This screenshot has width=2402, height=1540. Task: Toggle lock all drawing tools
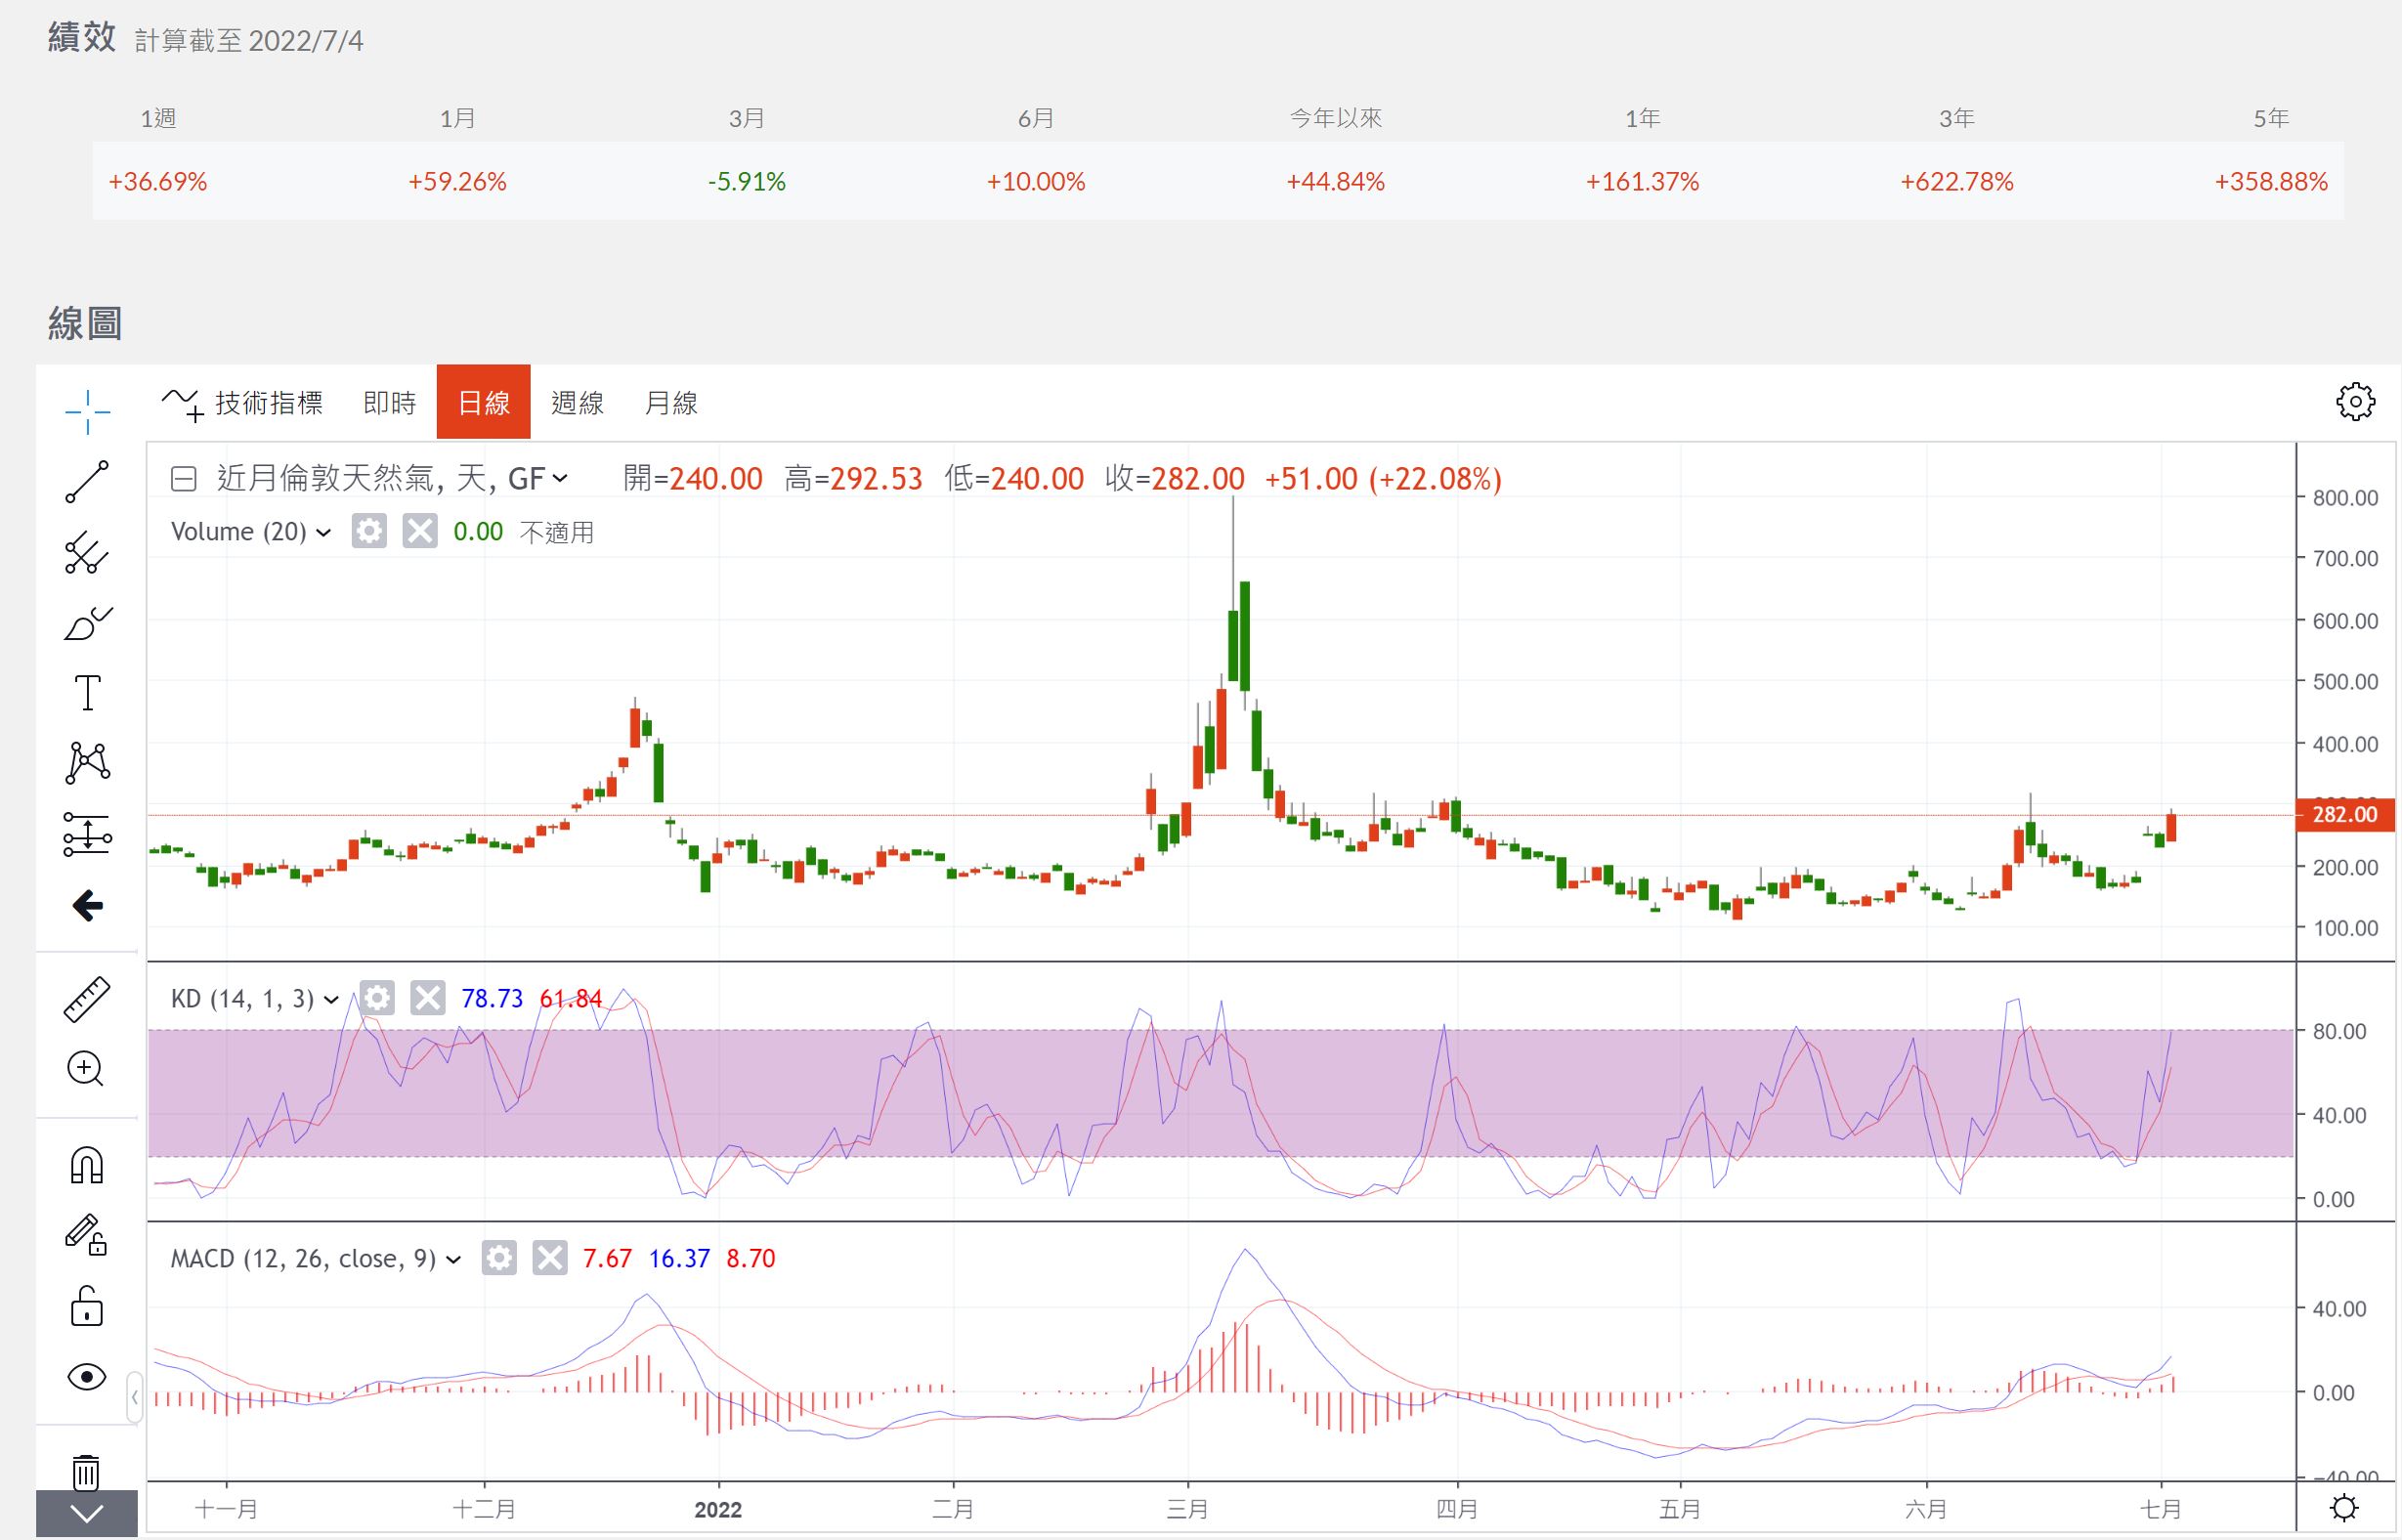87,1306
